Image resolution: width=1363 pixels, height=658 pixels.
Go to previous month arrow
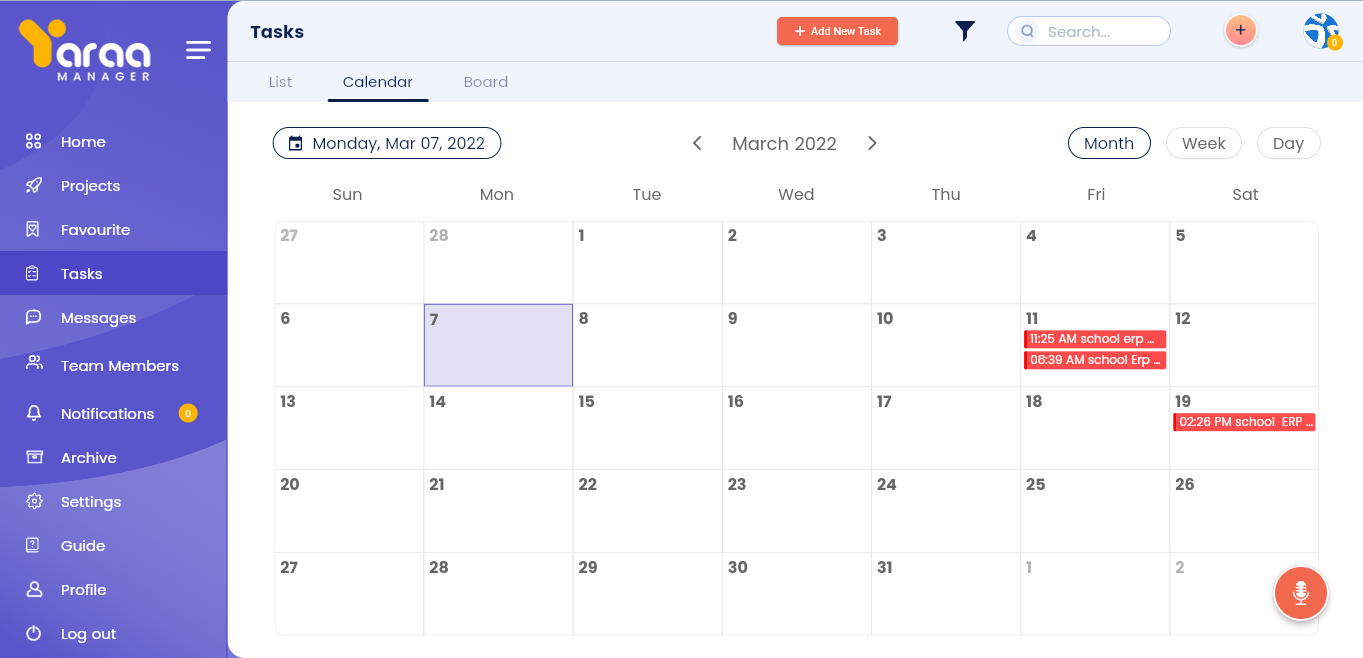pos(697,143)
